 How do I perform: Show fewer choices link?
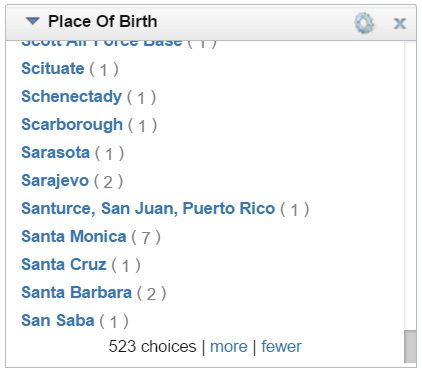pyautogui.click(x=281, y=346)
